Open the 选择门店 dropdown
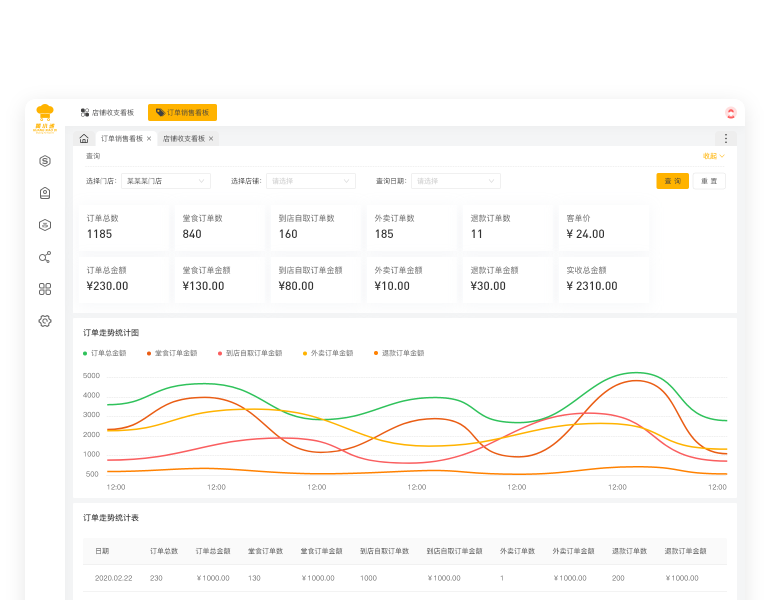The height and width of the screenshot is (600, 770). (x=165, y=181)
